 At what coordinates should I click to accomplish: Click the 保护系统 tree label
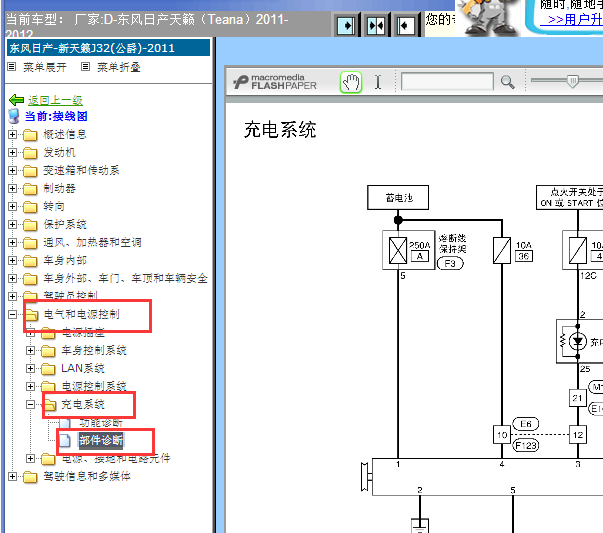click(x=65, y=225)
